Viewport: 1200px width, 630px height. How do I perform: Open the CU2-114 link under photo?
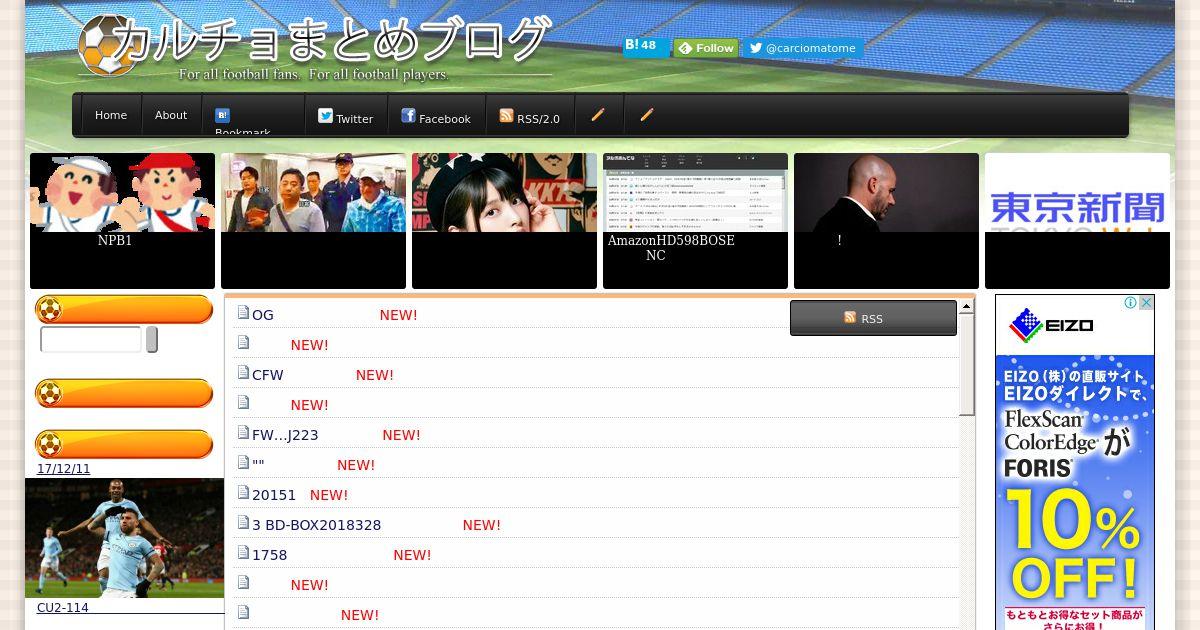(x=63, y=608)
